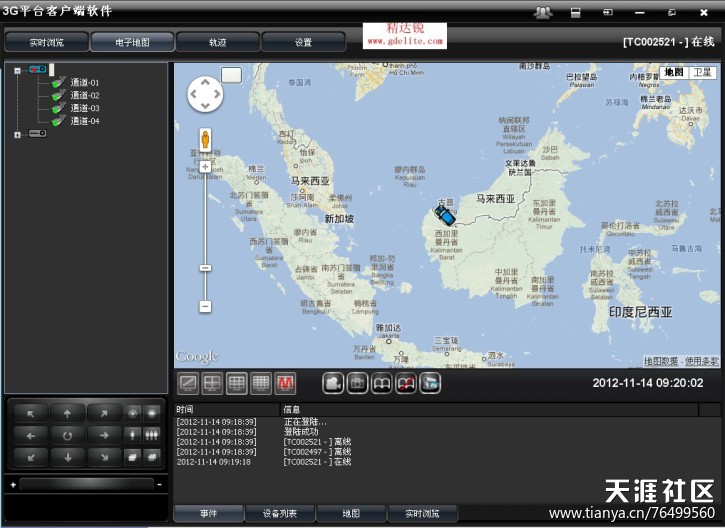This screenshot has height=528, width=725.
Task: Move PTZ camera down-right
Action: pos(104,457)
